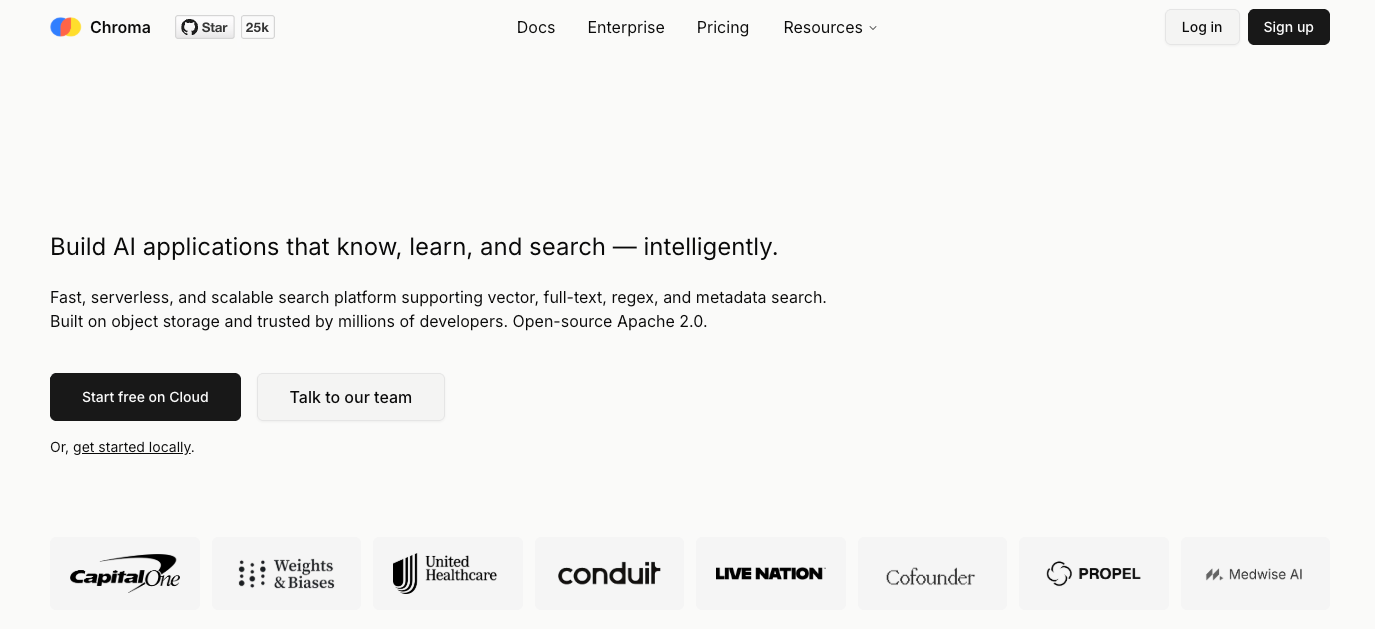Click the Sign up button
1375x629 pixels.
click(x=1288, y=27)
